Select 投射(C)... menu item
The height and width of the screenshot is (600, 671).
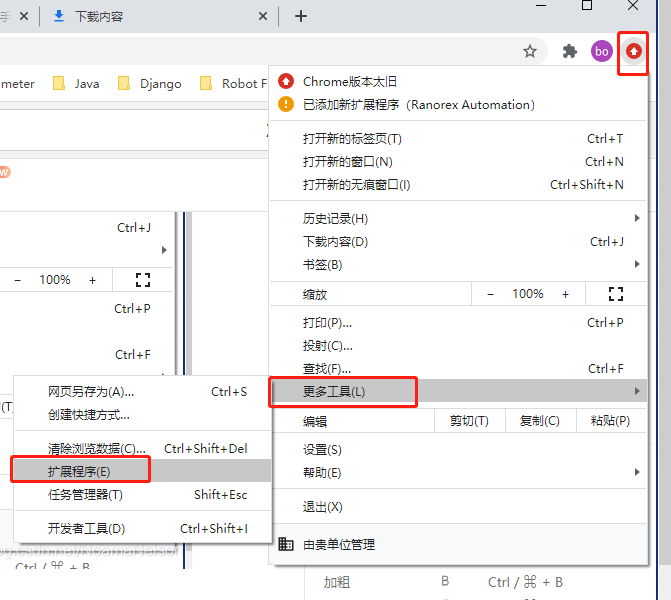[458, 346]
